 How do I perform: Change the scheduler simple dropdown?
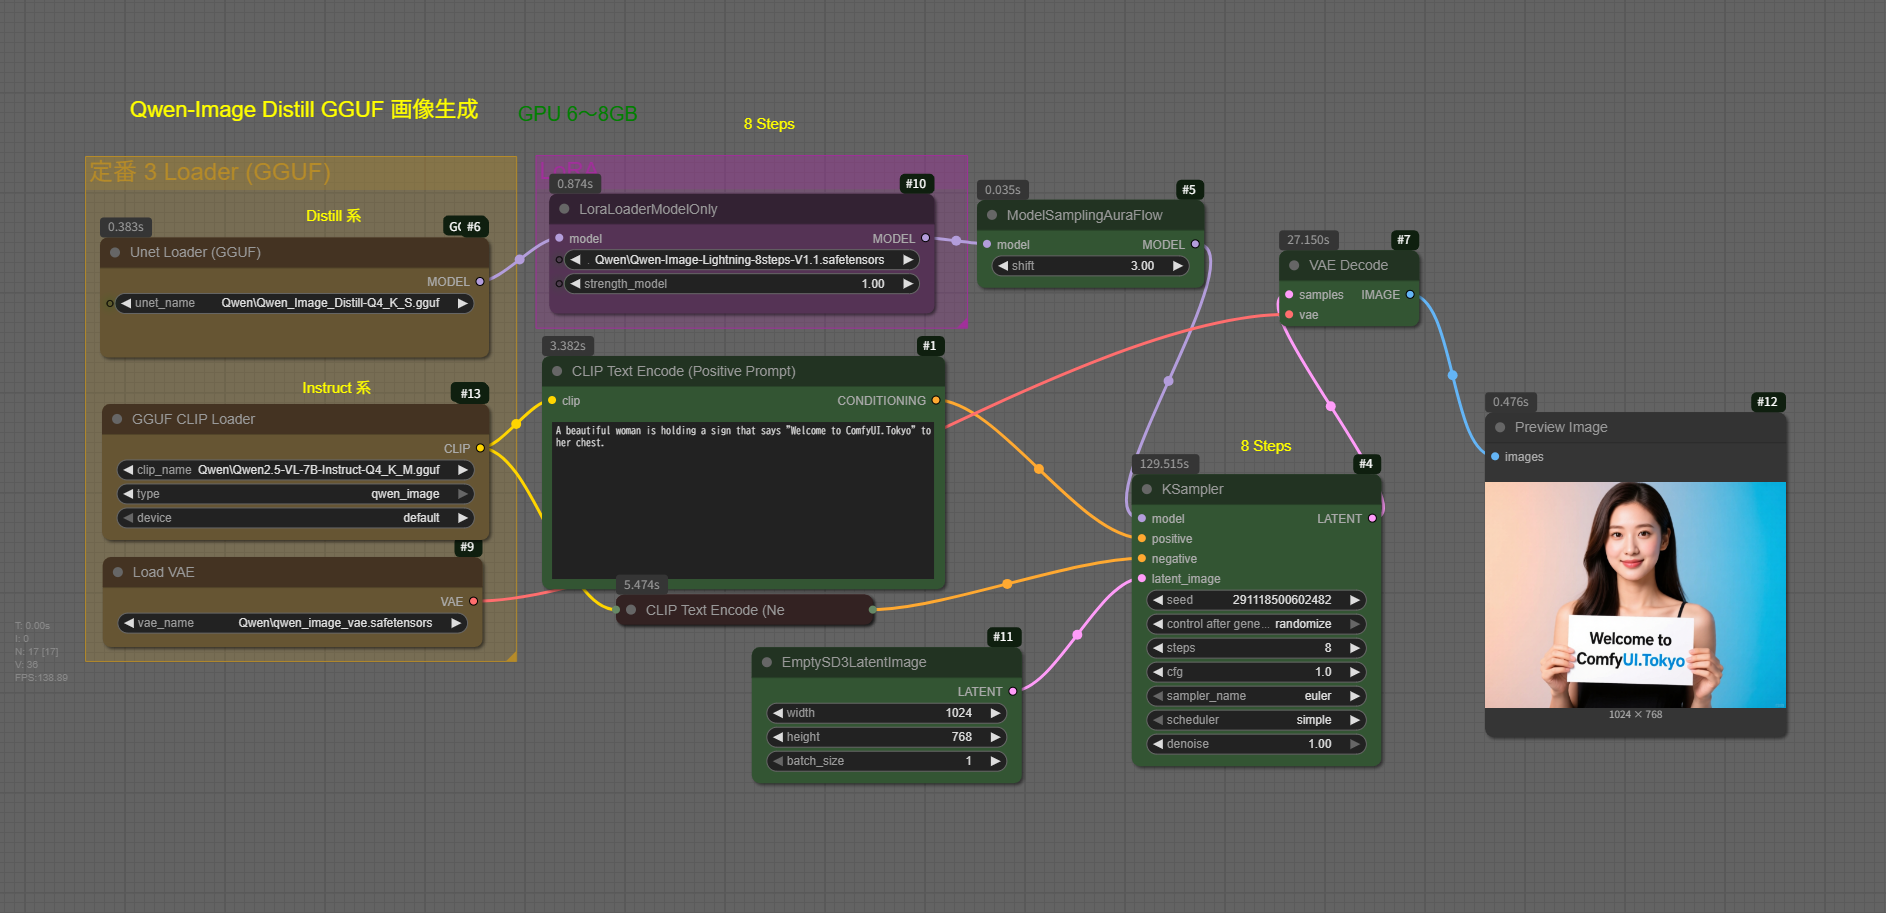point(1256,720)
